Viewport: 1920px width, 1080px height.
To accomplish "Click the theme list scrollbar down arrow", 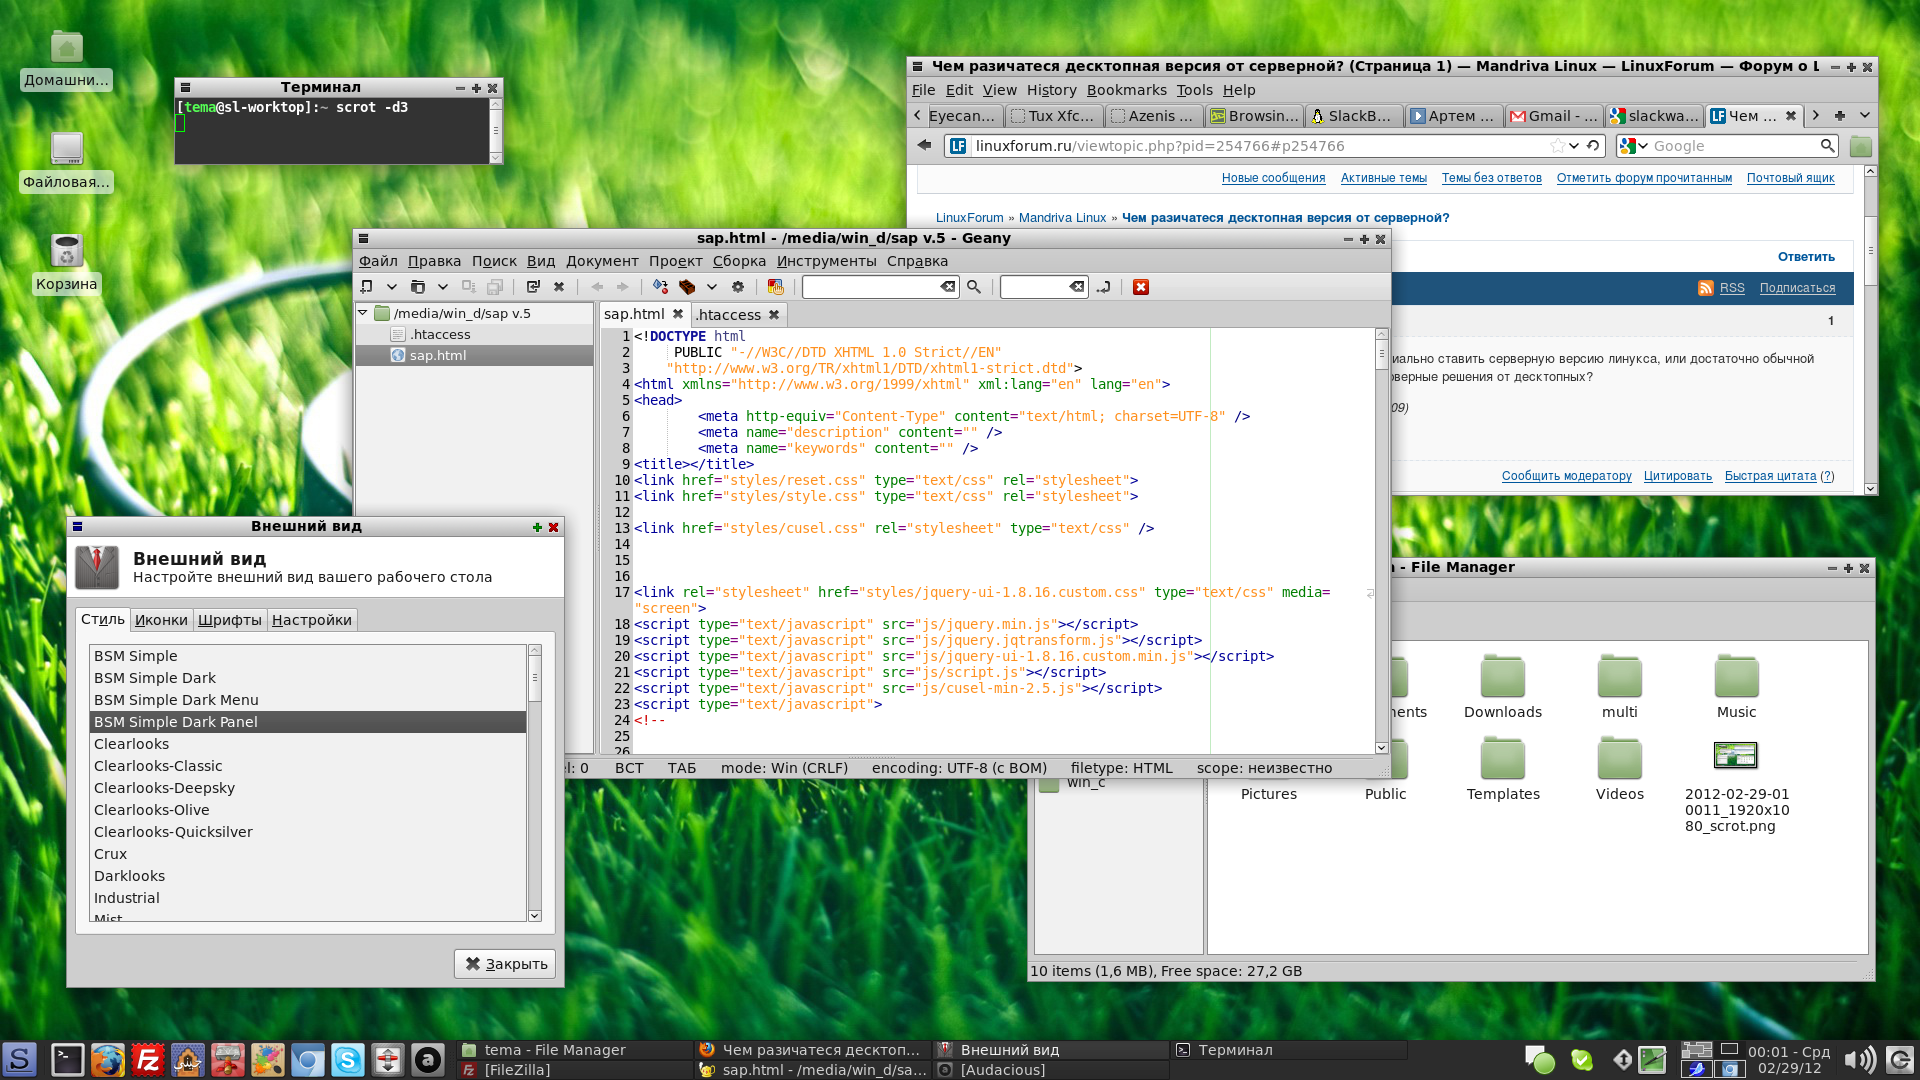I will point(535,915).
